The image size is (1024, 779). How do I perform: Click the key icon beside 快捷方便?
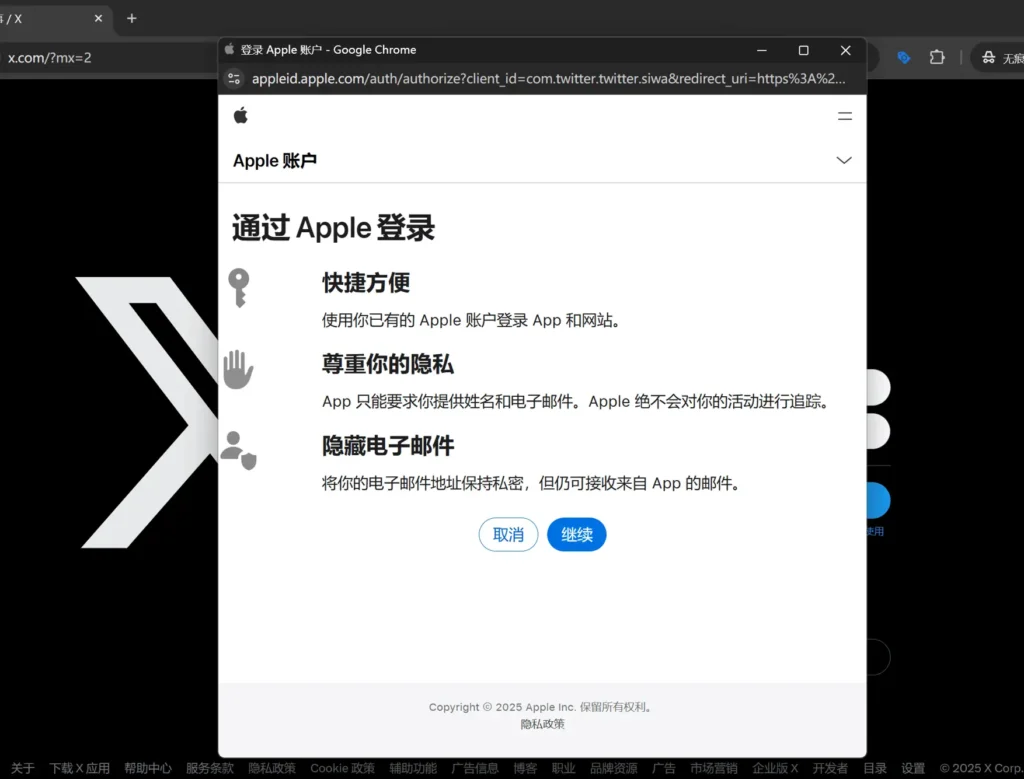click(238, 287)
